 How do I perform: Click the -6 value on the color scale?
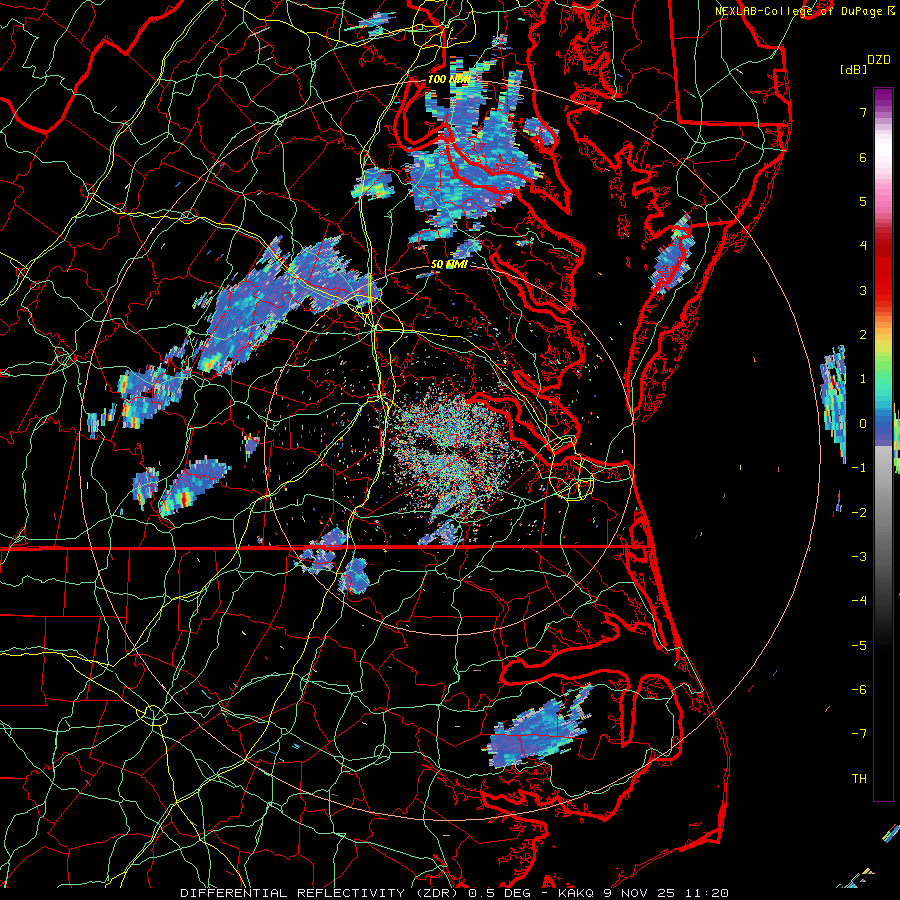click(859, 690)
